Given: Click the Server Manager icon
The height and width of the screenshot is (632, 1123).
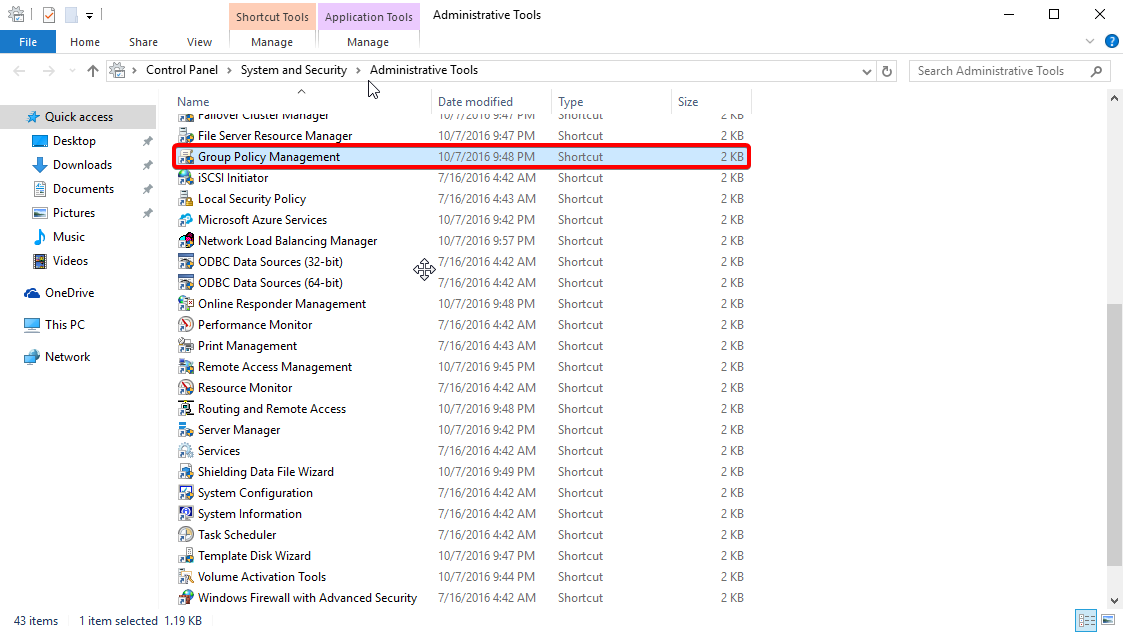Looking at the screenshot, I should 185,430.
